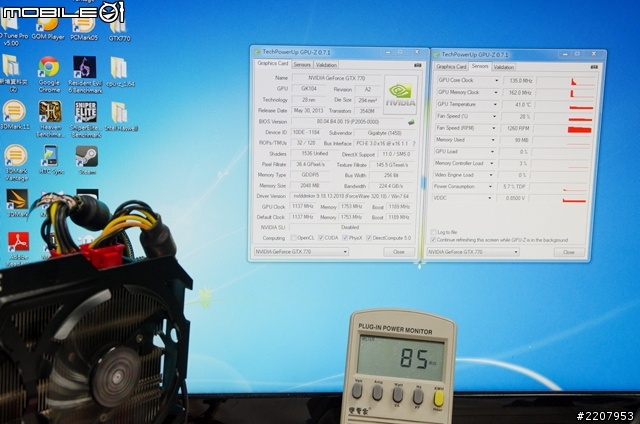Click the screenshot camera icon in left GPU-Z window
This screenshot has width=640, height=424.
click(418, 65)
